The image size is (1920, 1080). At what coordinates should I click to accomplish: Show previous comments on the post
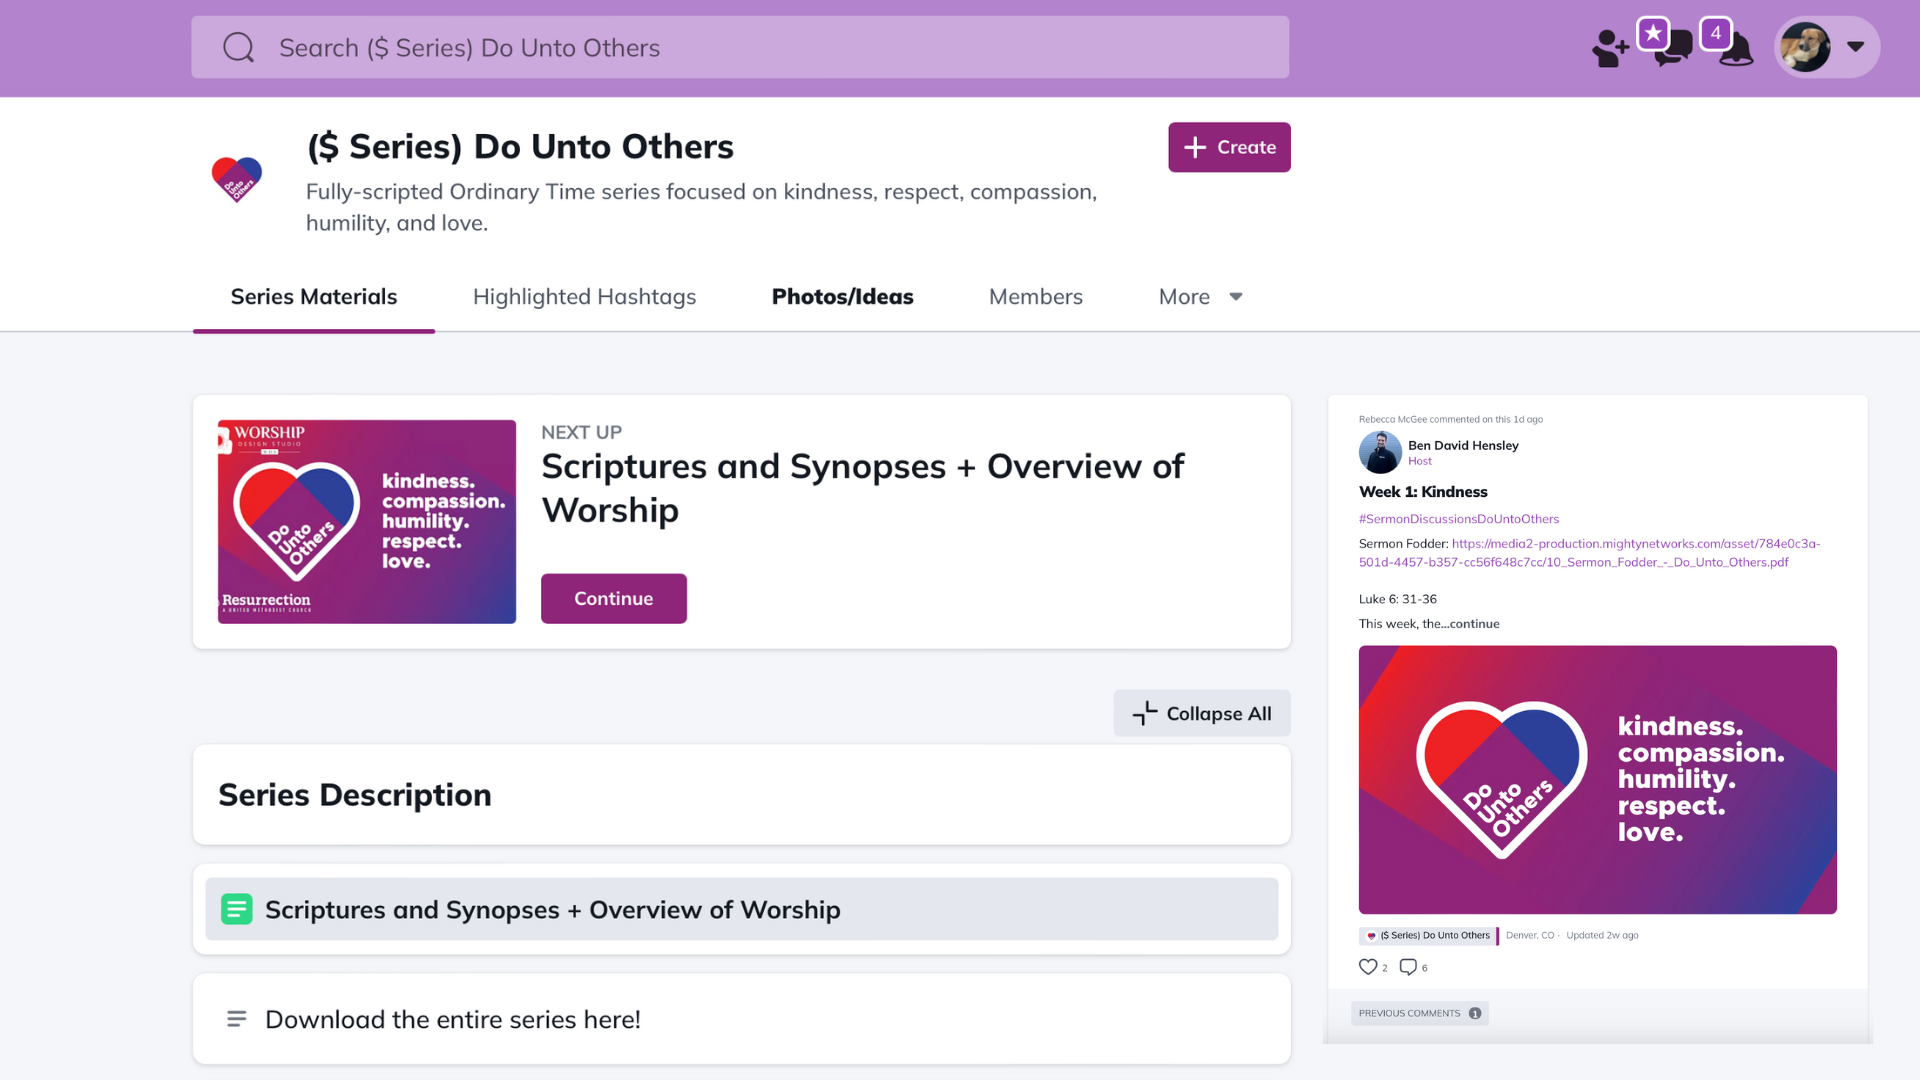coord(1419,1013)
